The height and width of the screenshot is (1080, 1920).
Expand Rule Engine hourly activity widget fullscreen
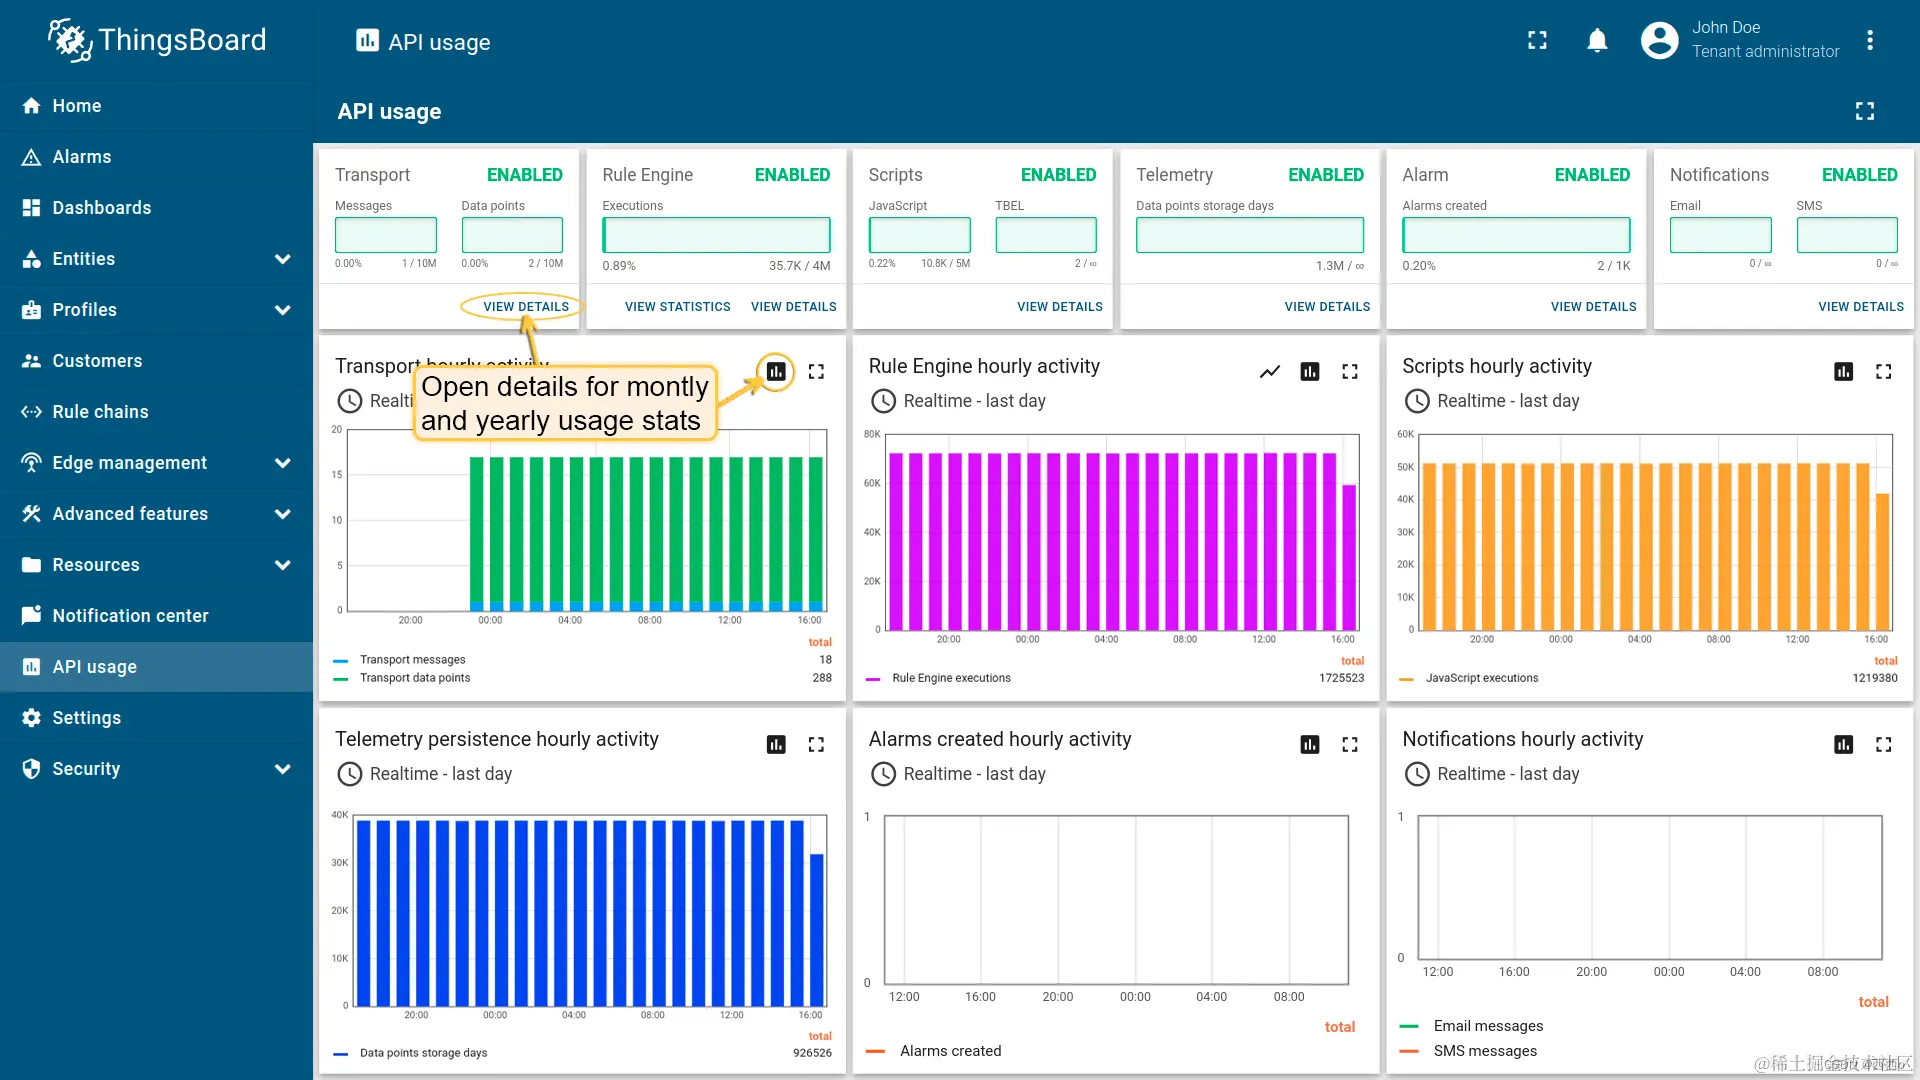[1350, 372]
